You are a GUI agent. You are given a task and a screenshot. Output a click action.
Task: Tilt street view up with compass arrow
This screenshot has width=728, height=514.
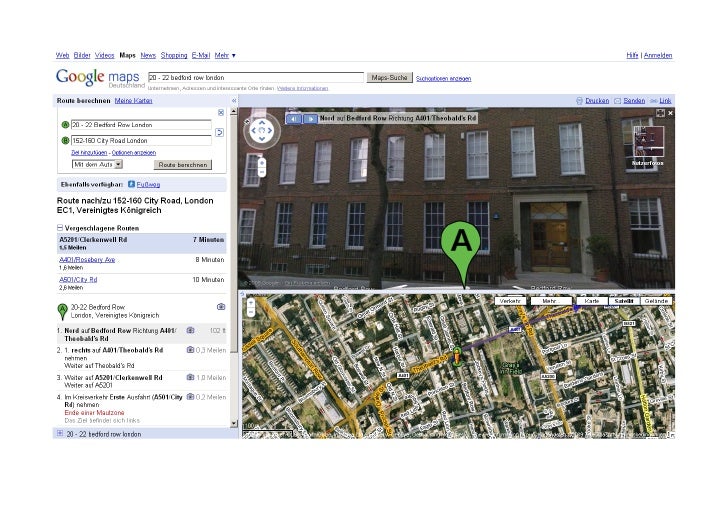pos(262,123)
